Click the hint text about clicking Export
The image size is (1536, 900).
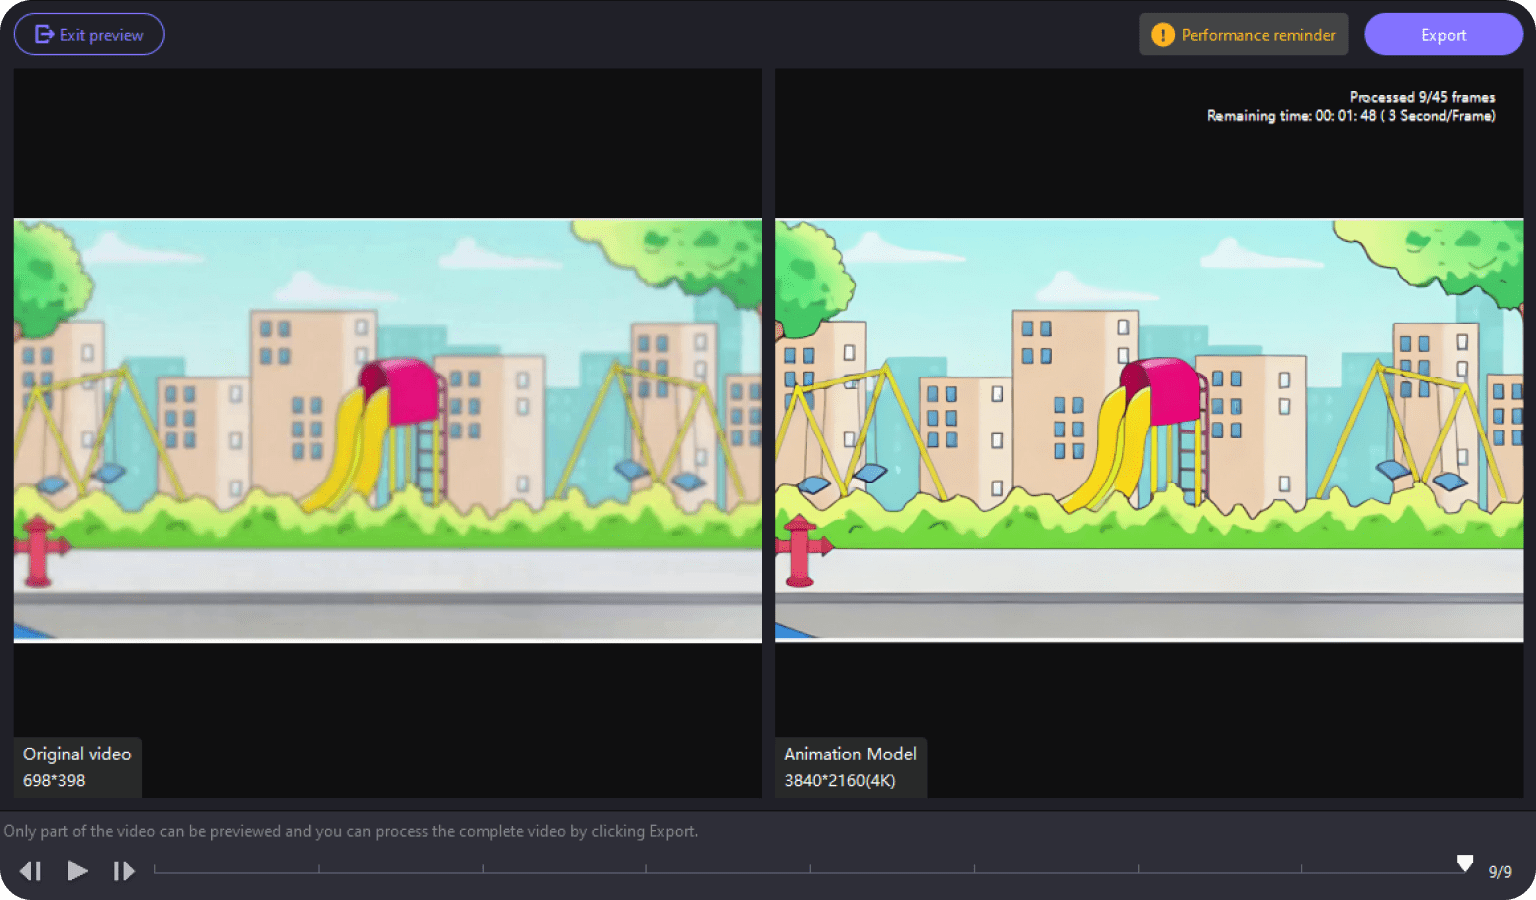tap(350, 831)
